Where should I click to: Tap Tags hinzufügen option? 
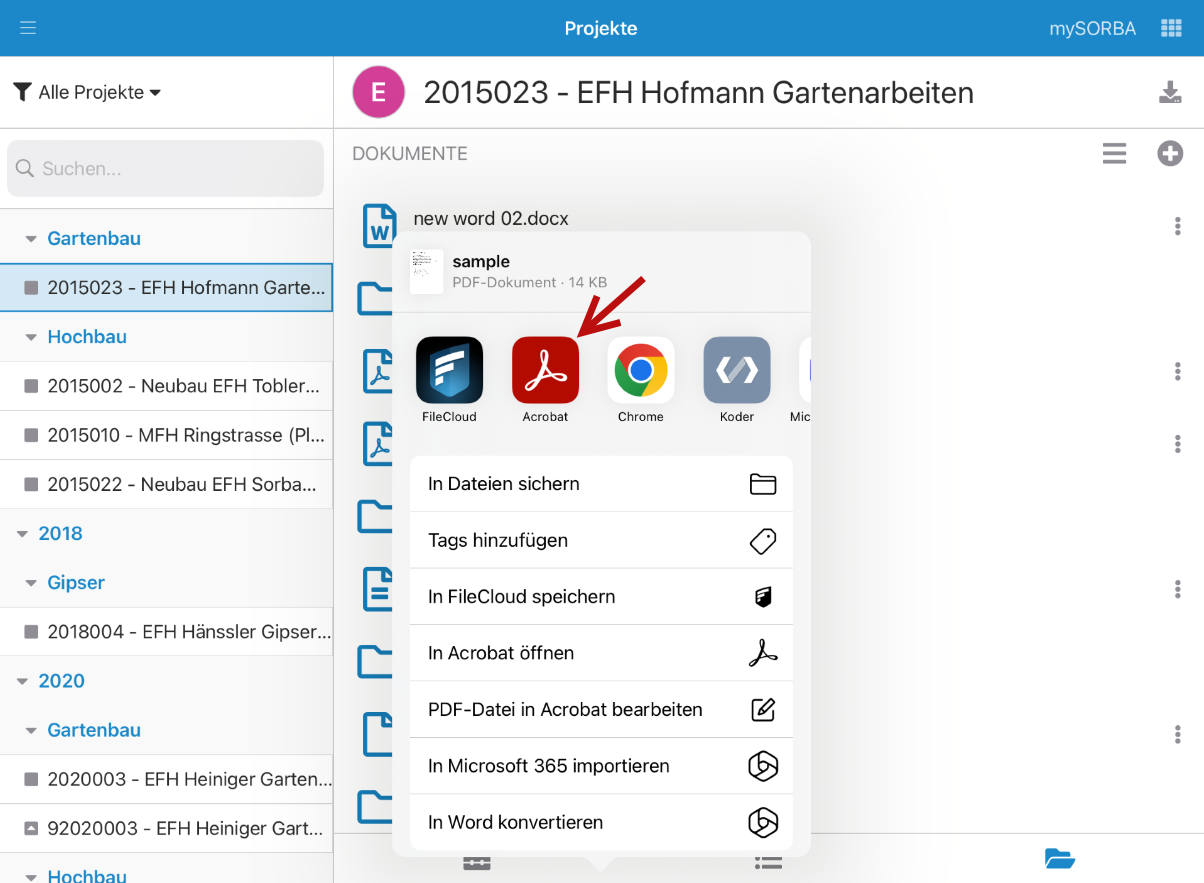coord(601,540)
